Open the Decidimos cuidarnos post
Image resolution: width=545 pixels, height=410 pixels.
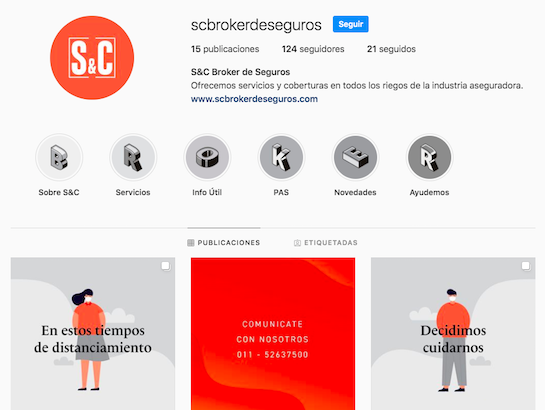pos(453,334)
